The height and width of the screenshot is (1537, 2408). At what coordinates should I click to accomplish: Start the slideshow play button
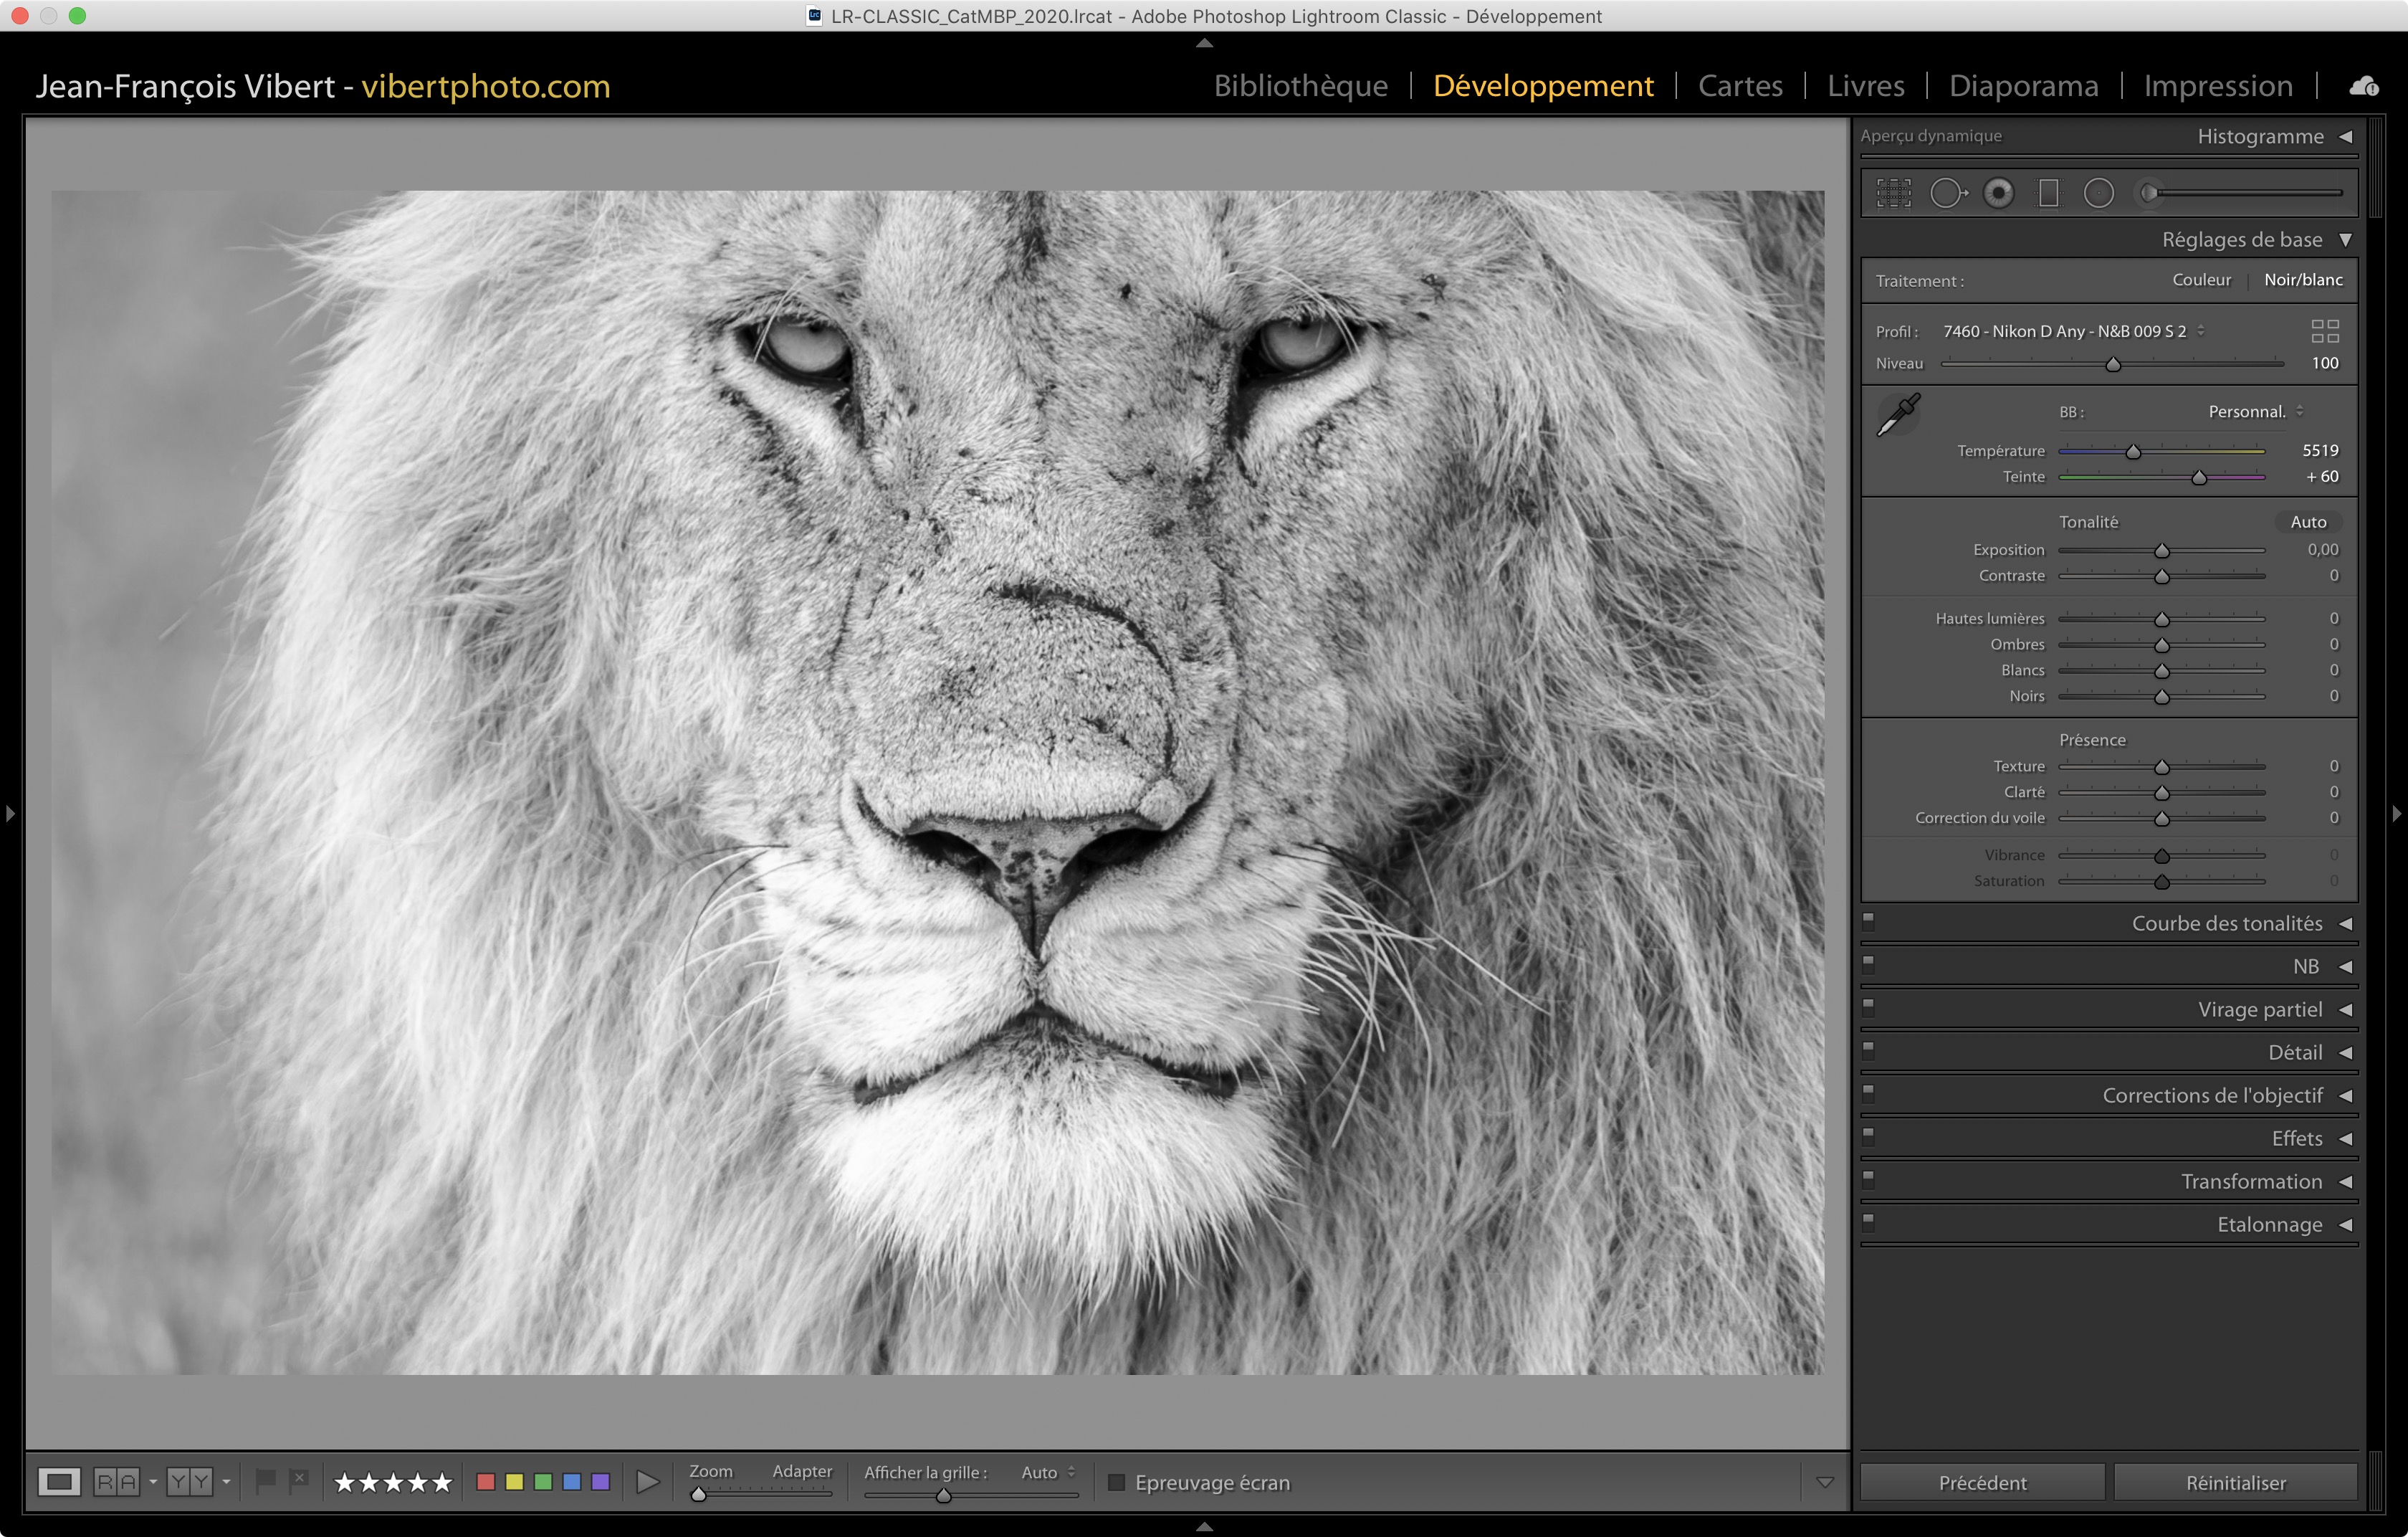pyautogui.click(x=648, y=1481)
